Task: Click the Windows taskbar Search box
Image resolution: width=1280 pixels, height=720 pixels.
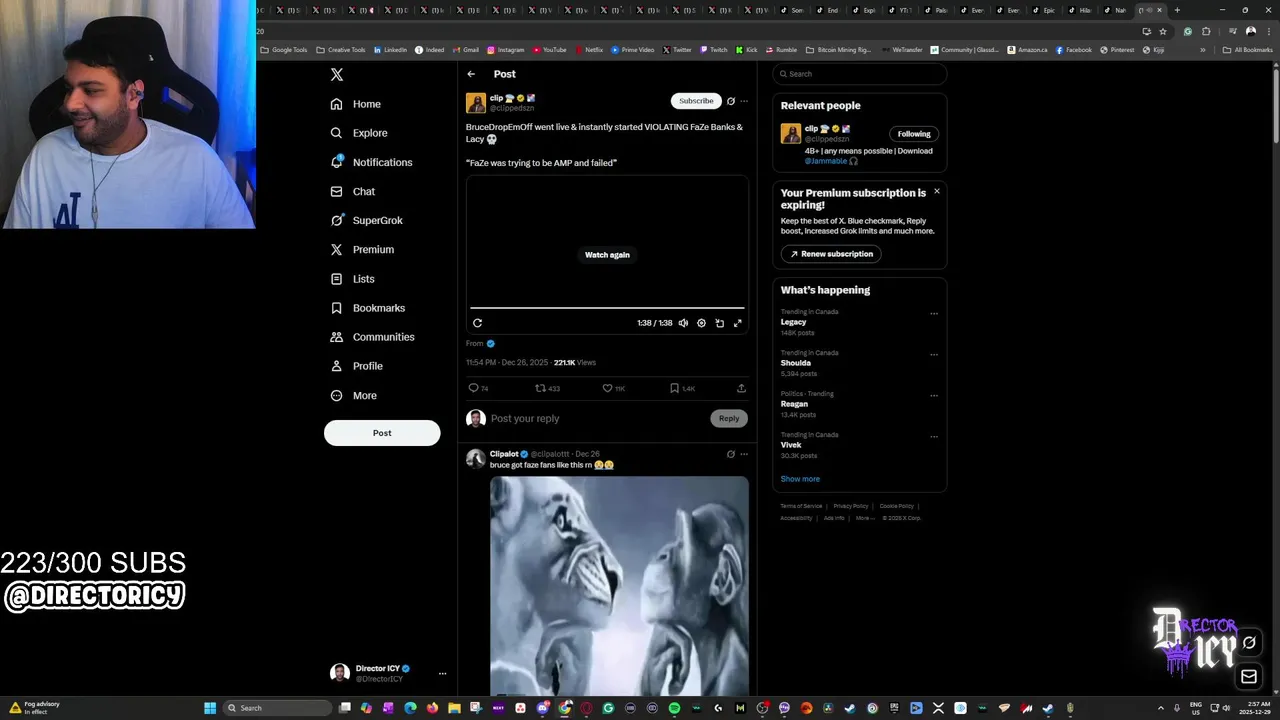Action: pyautogui.click(x=277, y=708)
